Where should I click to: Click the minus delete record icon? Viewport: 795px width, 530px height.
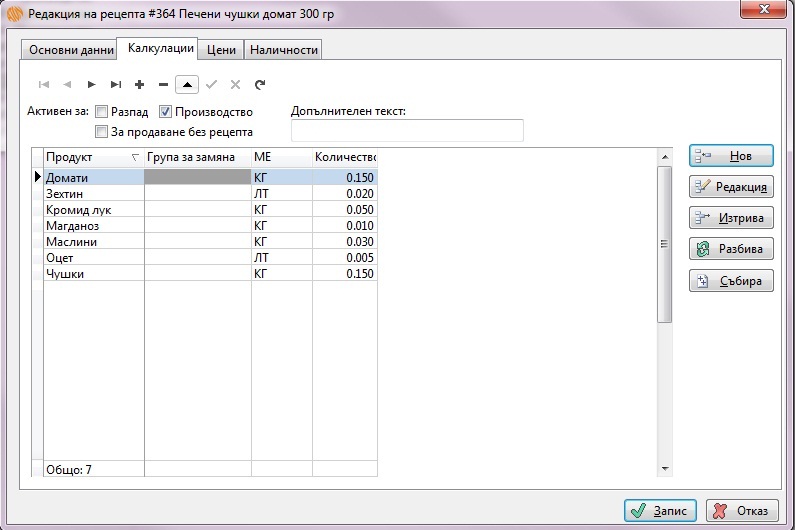163,85
